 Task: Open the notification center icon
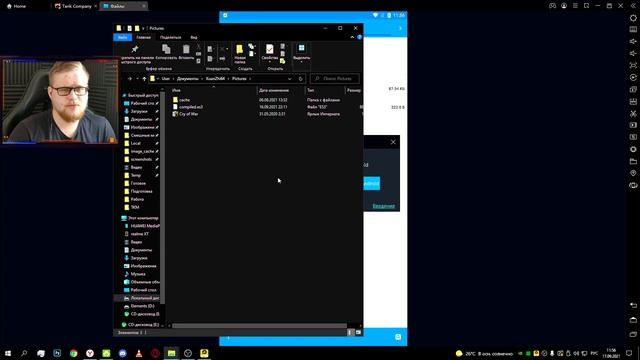click(629, 353)
